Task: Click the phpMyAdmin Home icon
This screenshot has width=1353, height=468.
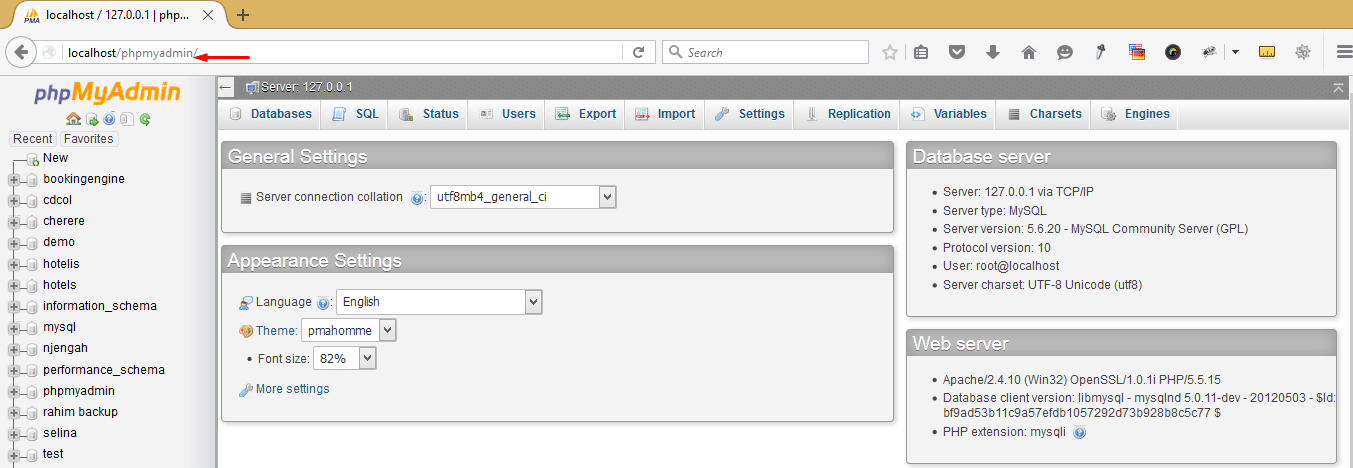Action: click(73, 119)
